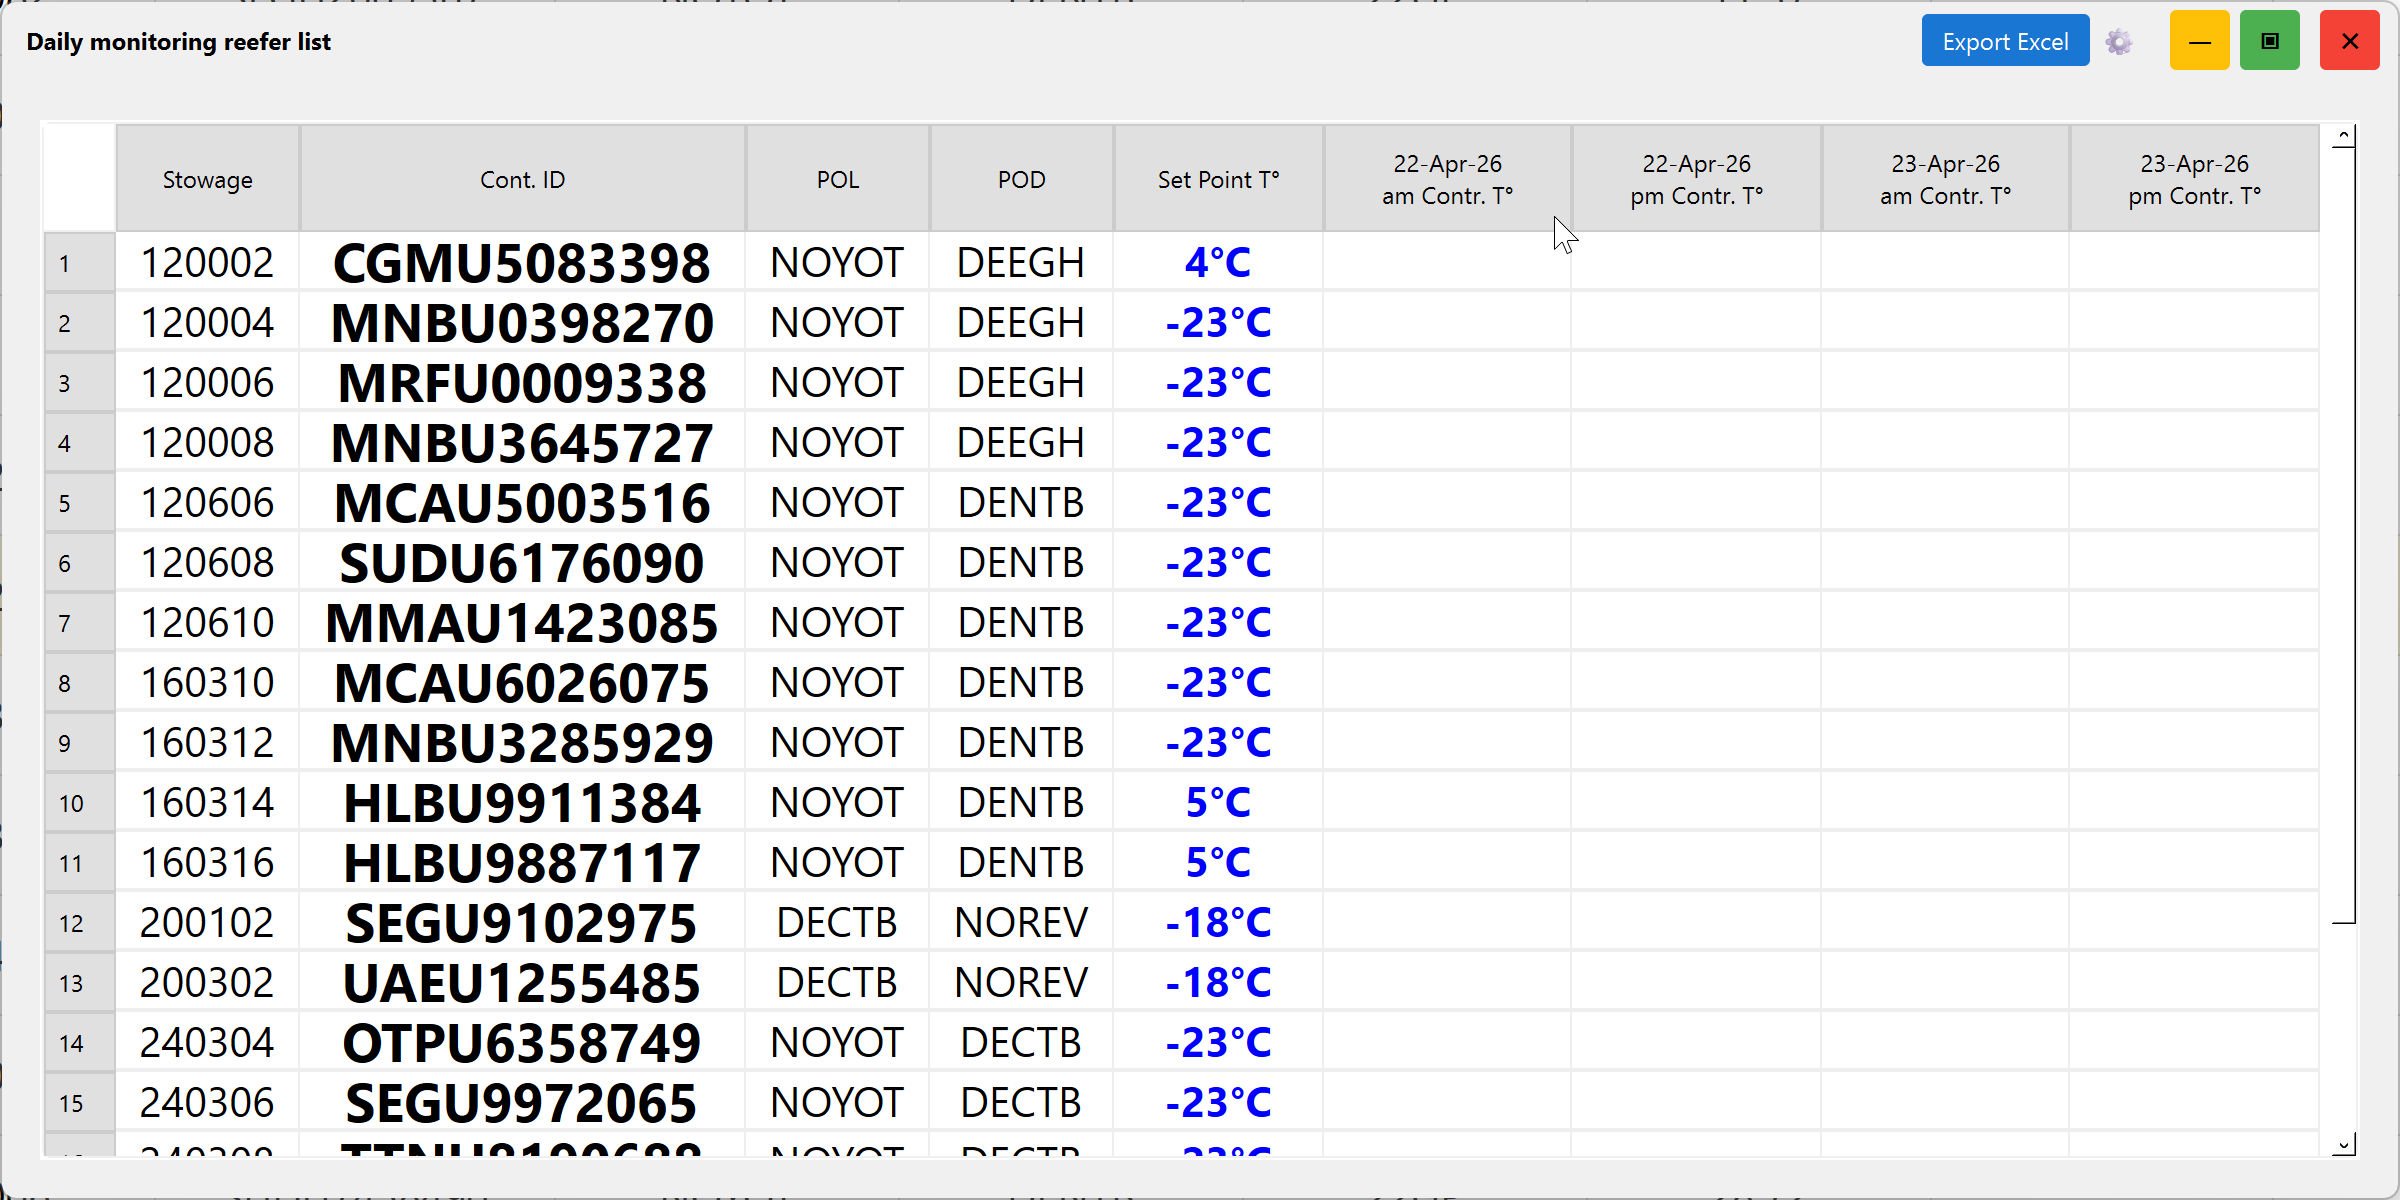
Task: Click NOREV POD cell for SEGU9102975
Action: pyautogui.click(x=1021, y=923)
